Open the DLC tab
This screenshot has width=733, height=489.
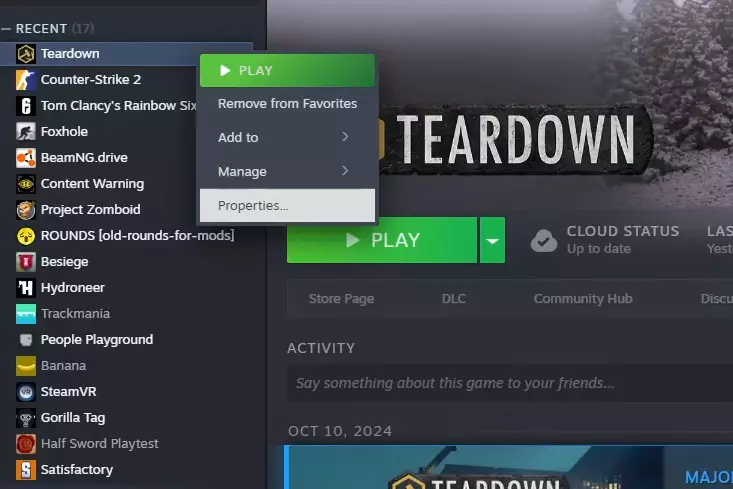[x=454, y=299]
